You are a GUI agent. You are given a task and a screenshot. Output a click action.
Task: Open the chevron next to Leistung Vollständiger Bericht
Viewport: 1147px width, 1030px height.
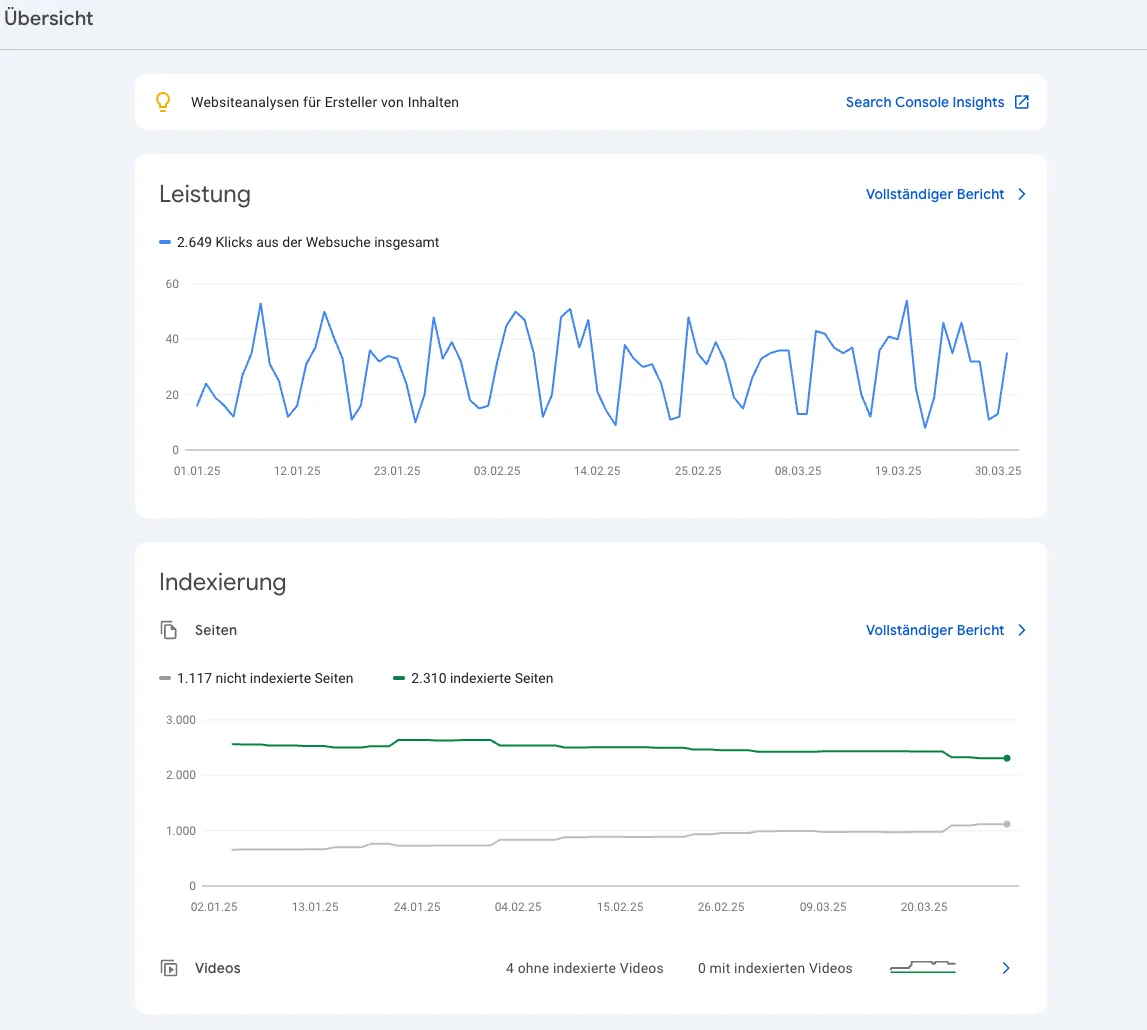tap(1022, 194)
